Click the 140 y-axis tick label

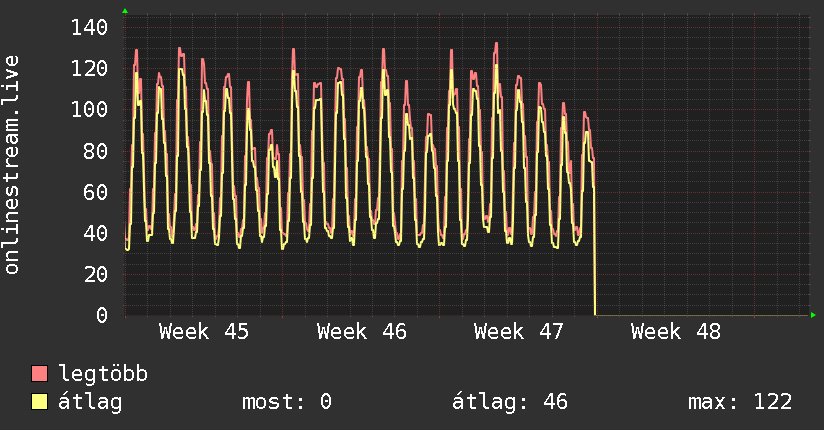point(89,27)
